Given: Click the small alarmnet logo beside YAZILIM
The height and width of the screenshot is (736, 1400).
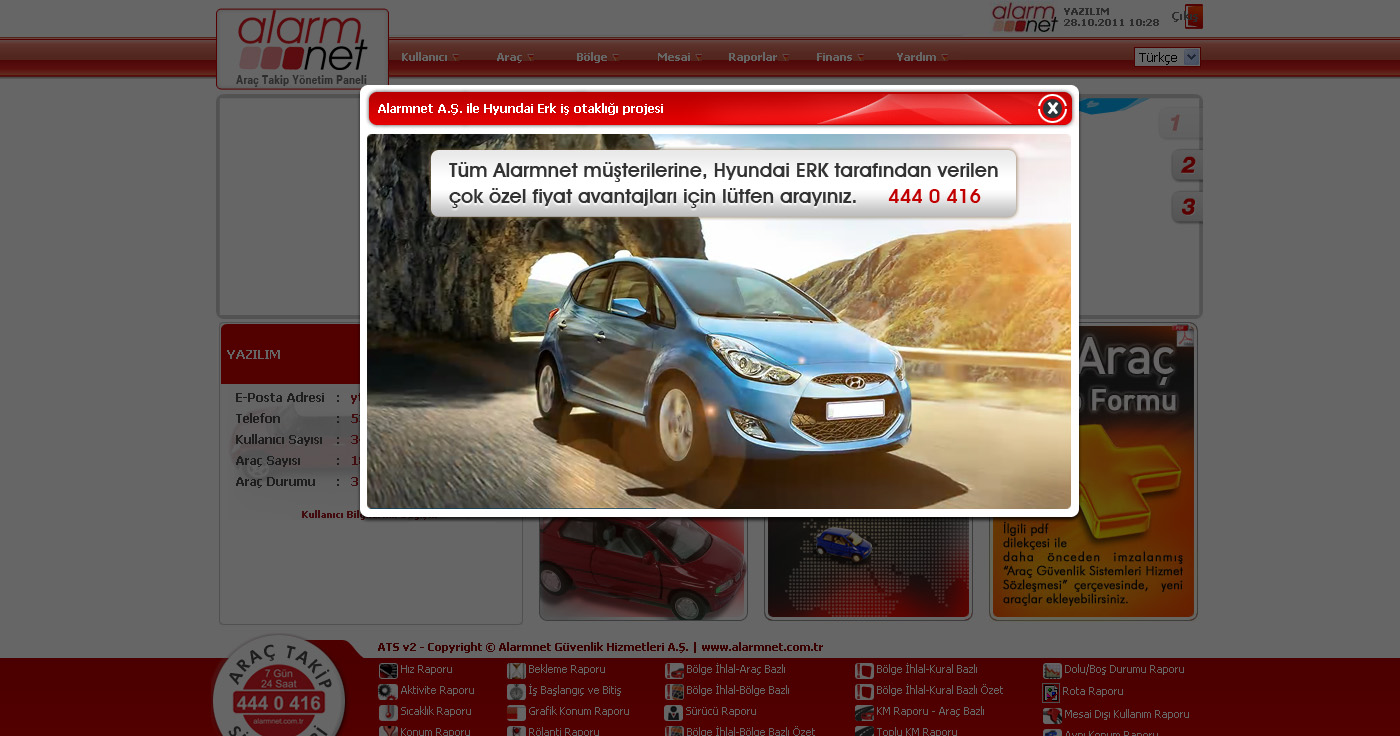Looking at the screenshot, I should click(x=1024, y=17).
